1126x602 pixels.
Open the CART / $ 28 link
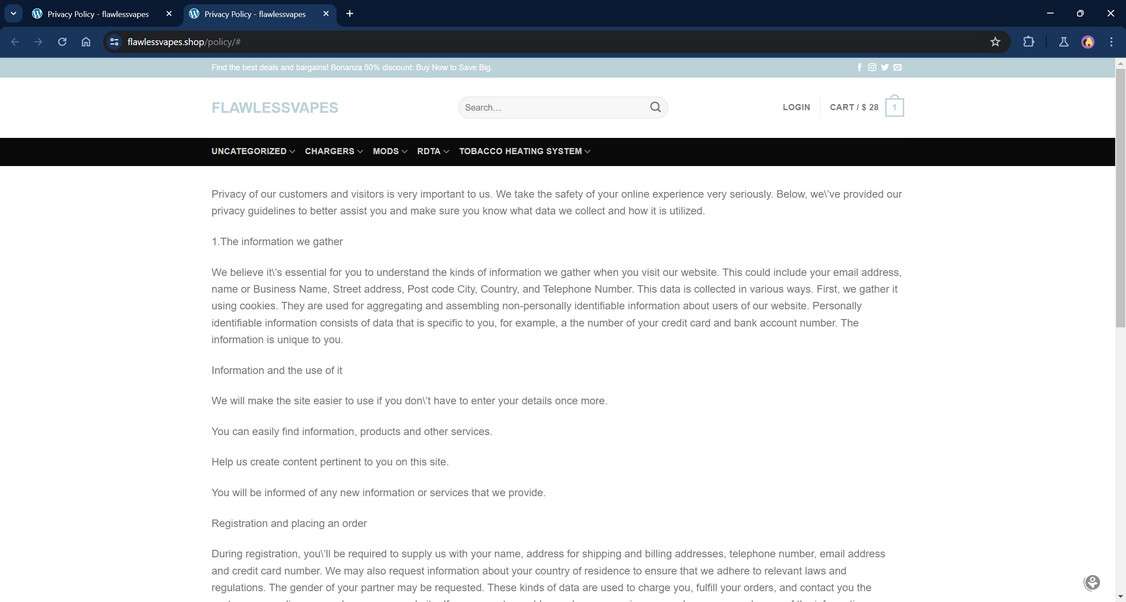[854, 107]
